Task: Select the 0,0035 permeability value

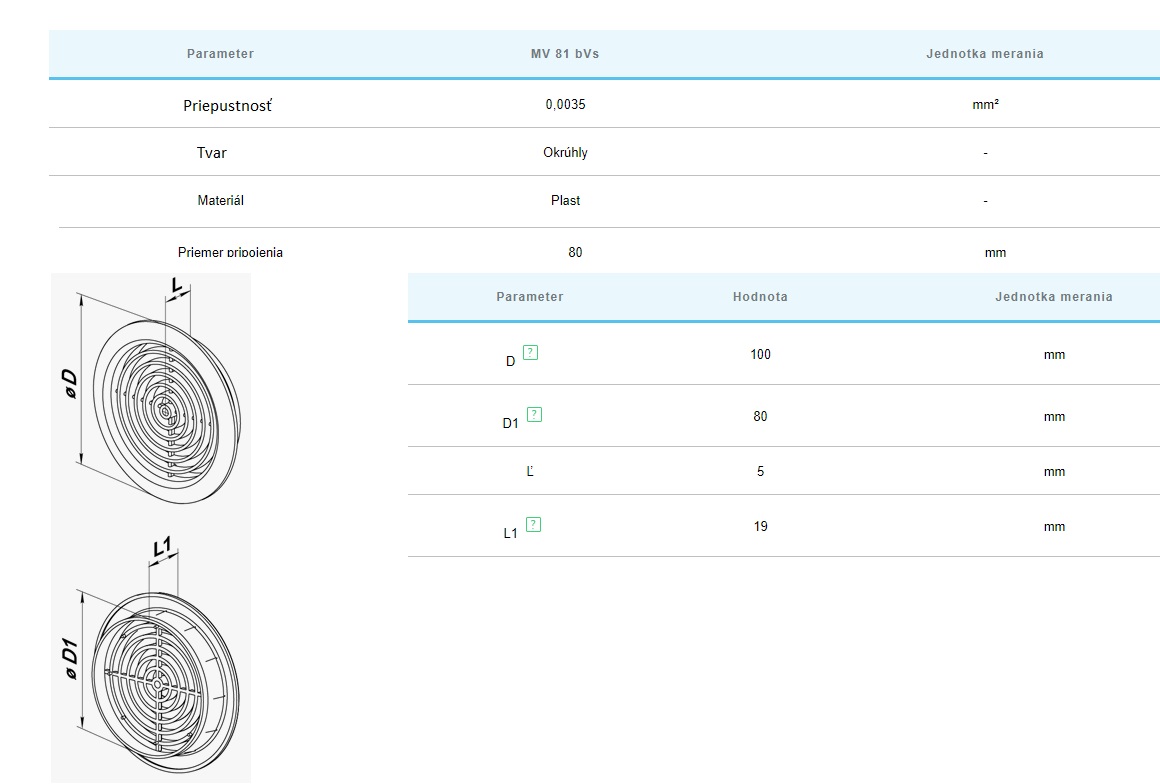Action: (566, 105)
